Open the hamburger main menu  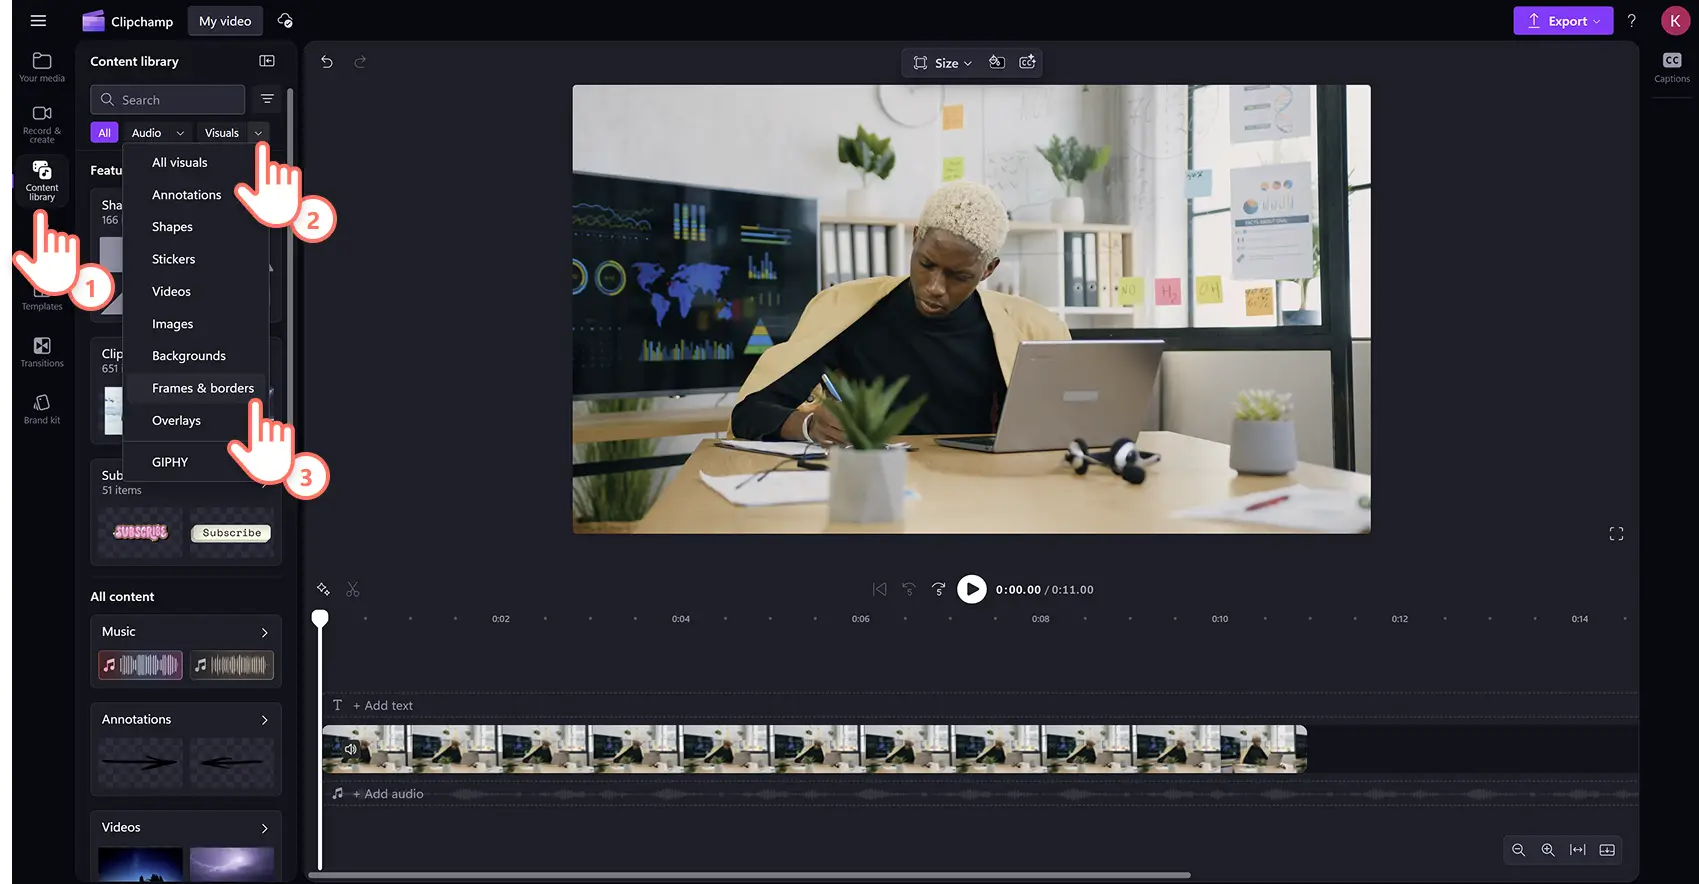[x=38, y=21]
